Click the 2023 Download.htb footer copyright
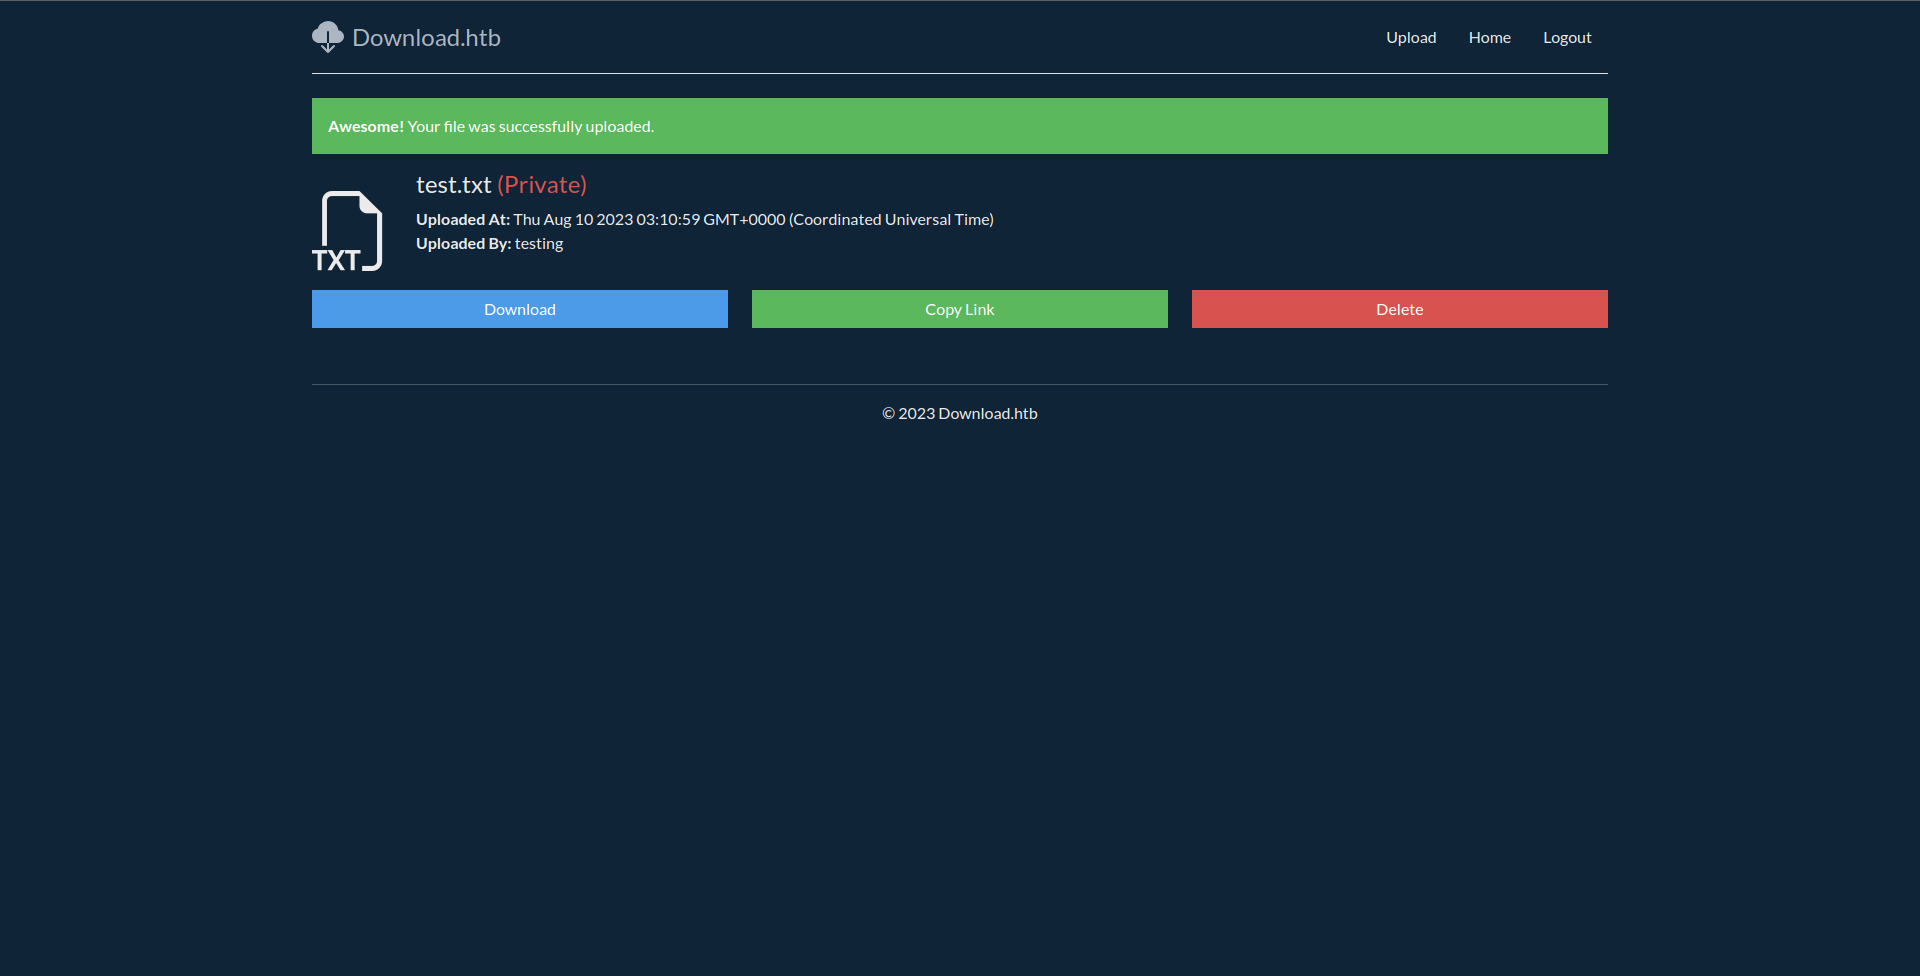 (959, 414)
